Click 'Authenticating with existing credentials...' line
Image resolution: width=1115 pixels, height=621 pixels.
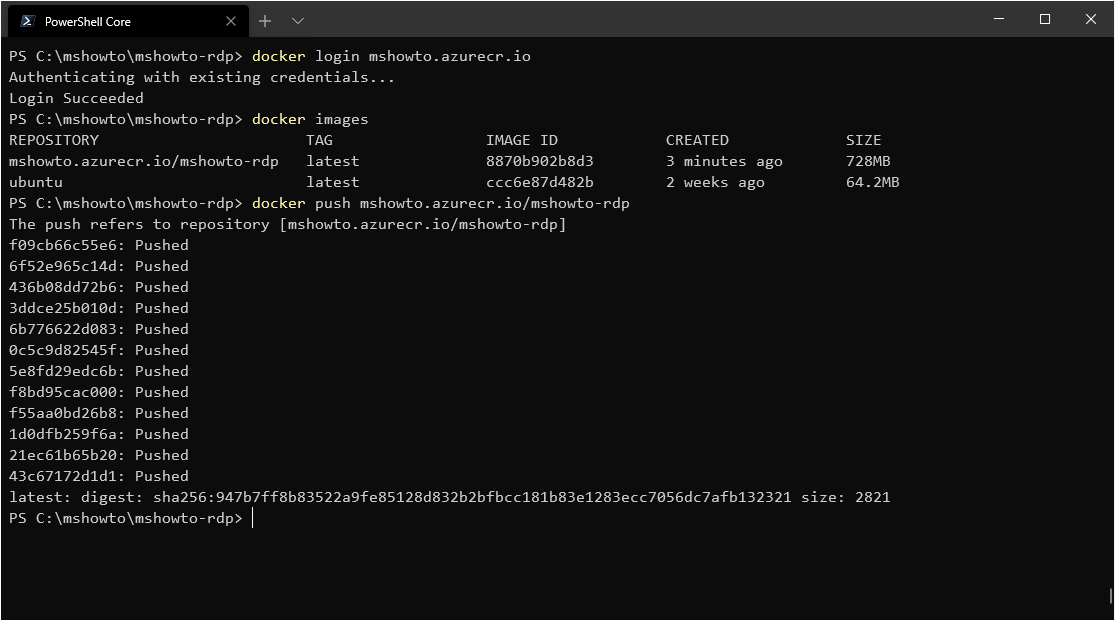202,78
